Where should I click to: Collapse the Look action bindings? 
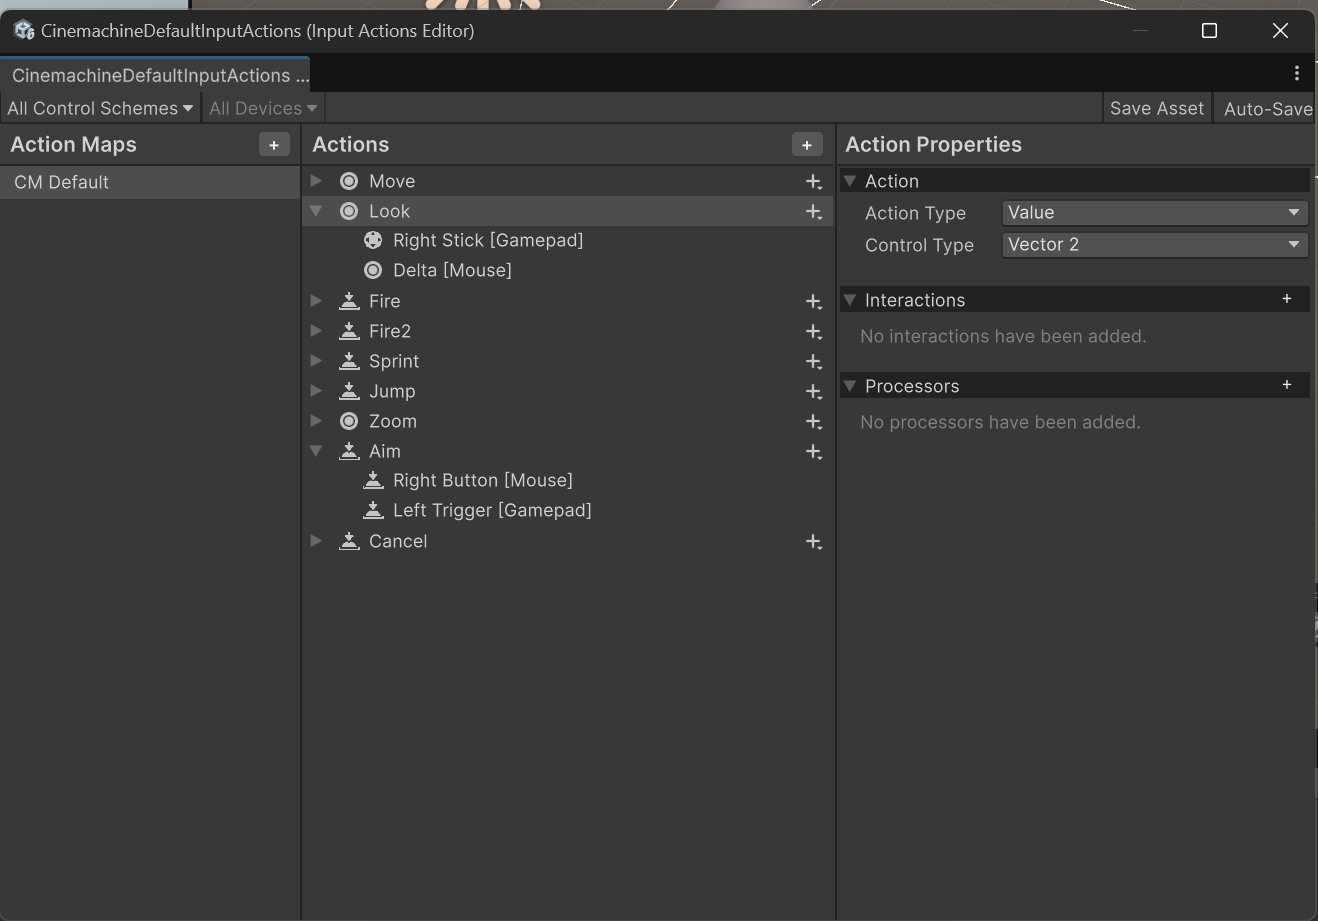click(316, 211)
